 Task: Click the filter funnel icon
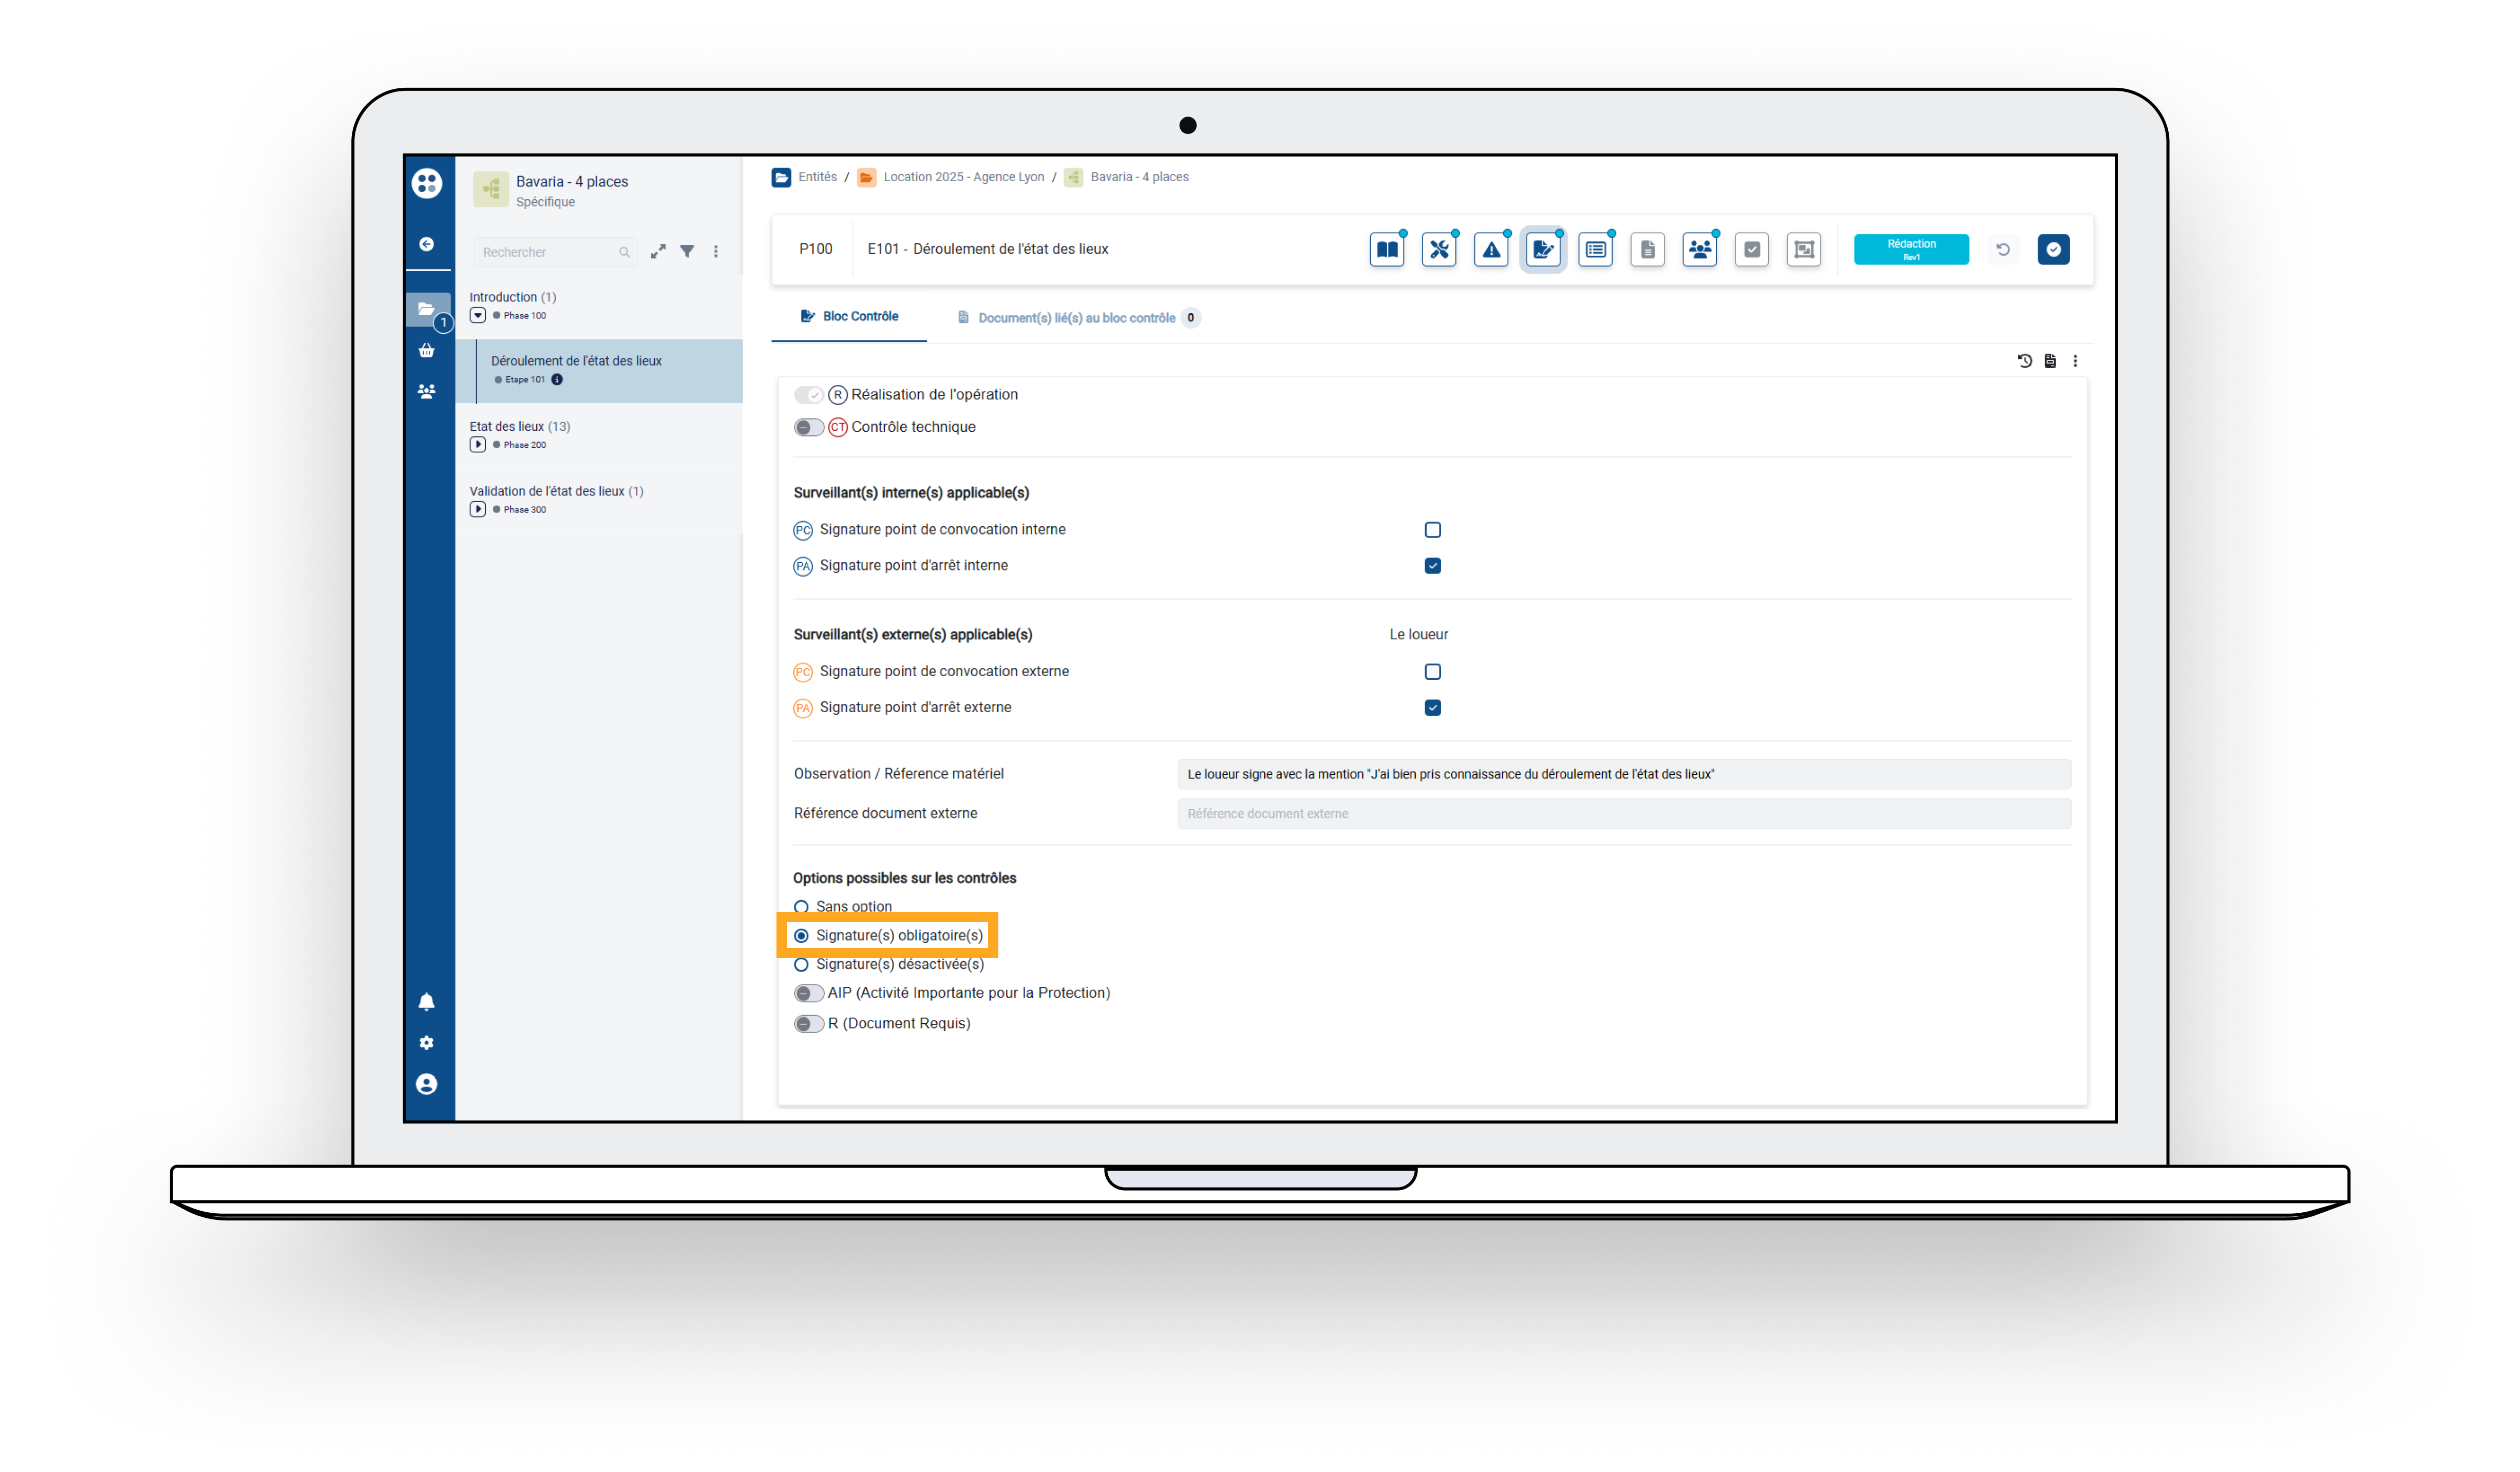point(687,252)
